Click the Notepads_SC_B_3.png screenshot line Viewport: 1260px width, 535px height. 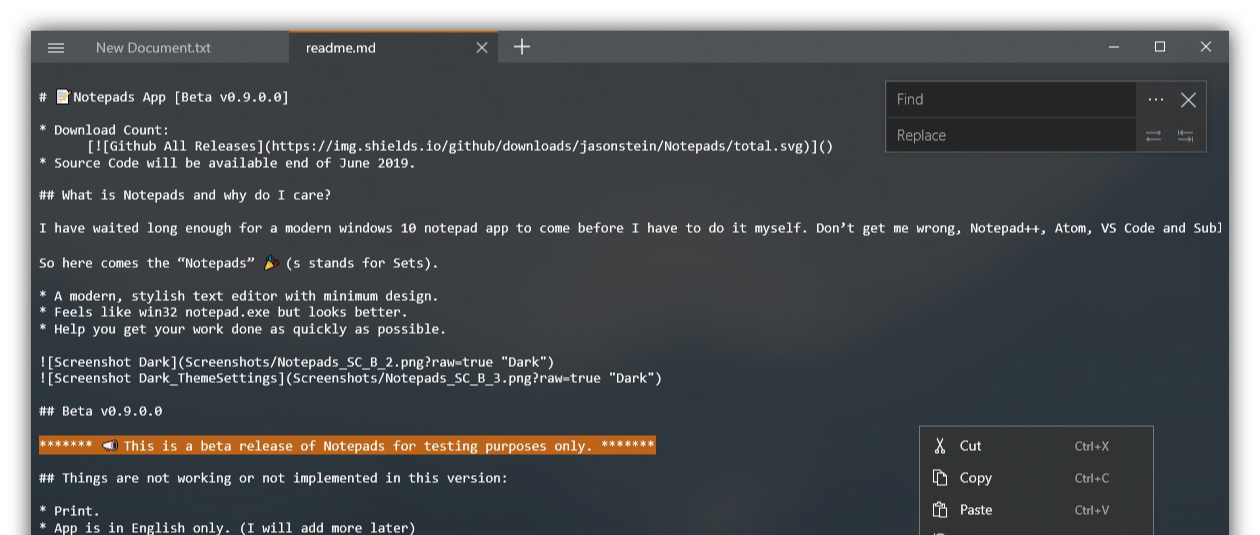(x=350, y=378)
